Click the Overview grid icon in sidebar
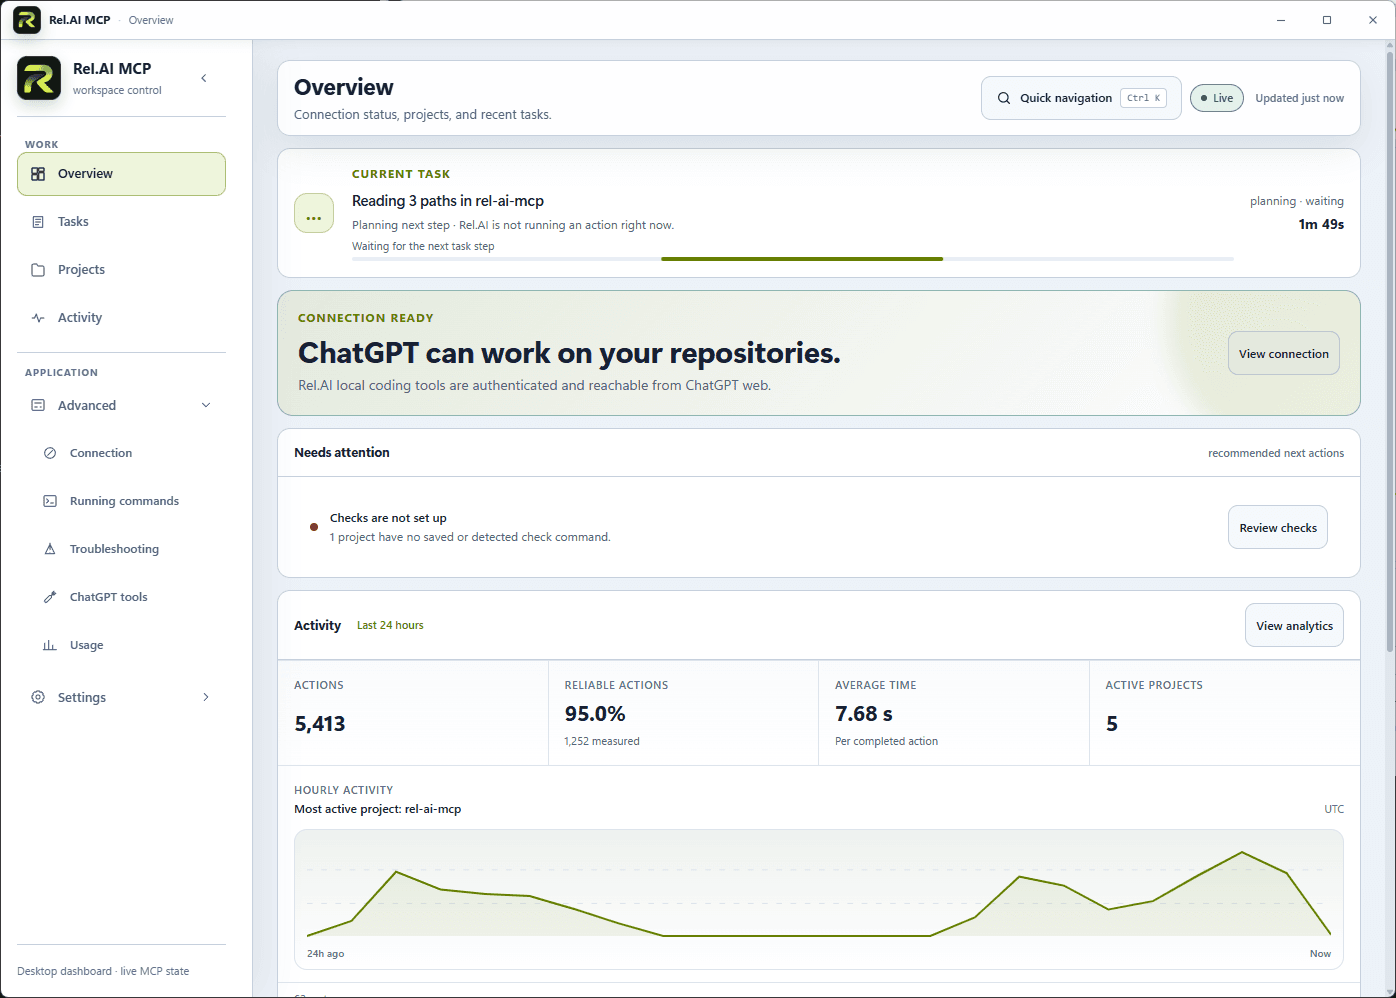 (x=38, y=174)
